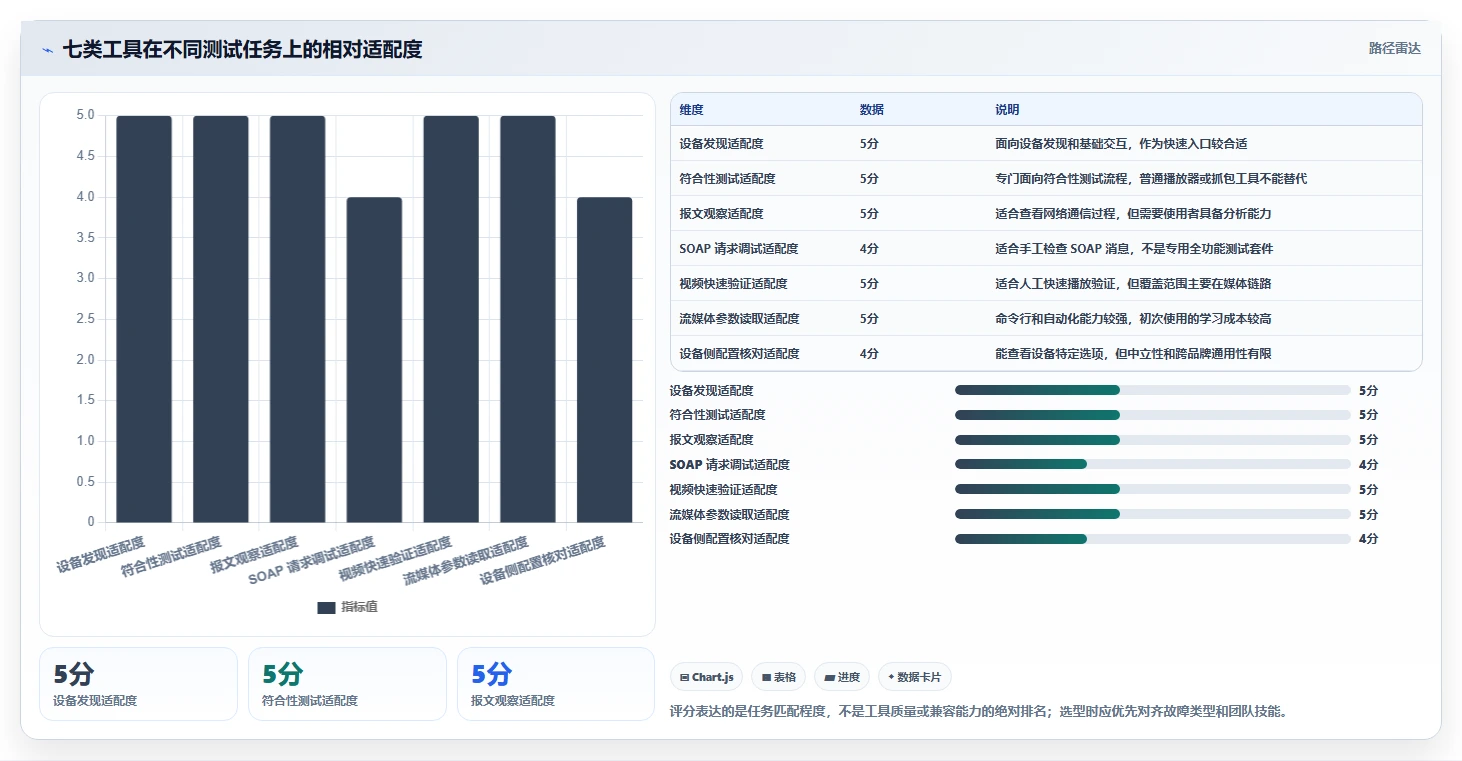This screenshot has width=1462, height=761.
Task: Select the Chart.js tag chip
Action: [706, 677]
